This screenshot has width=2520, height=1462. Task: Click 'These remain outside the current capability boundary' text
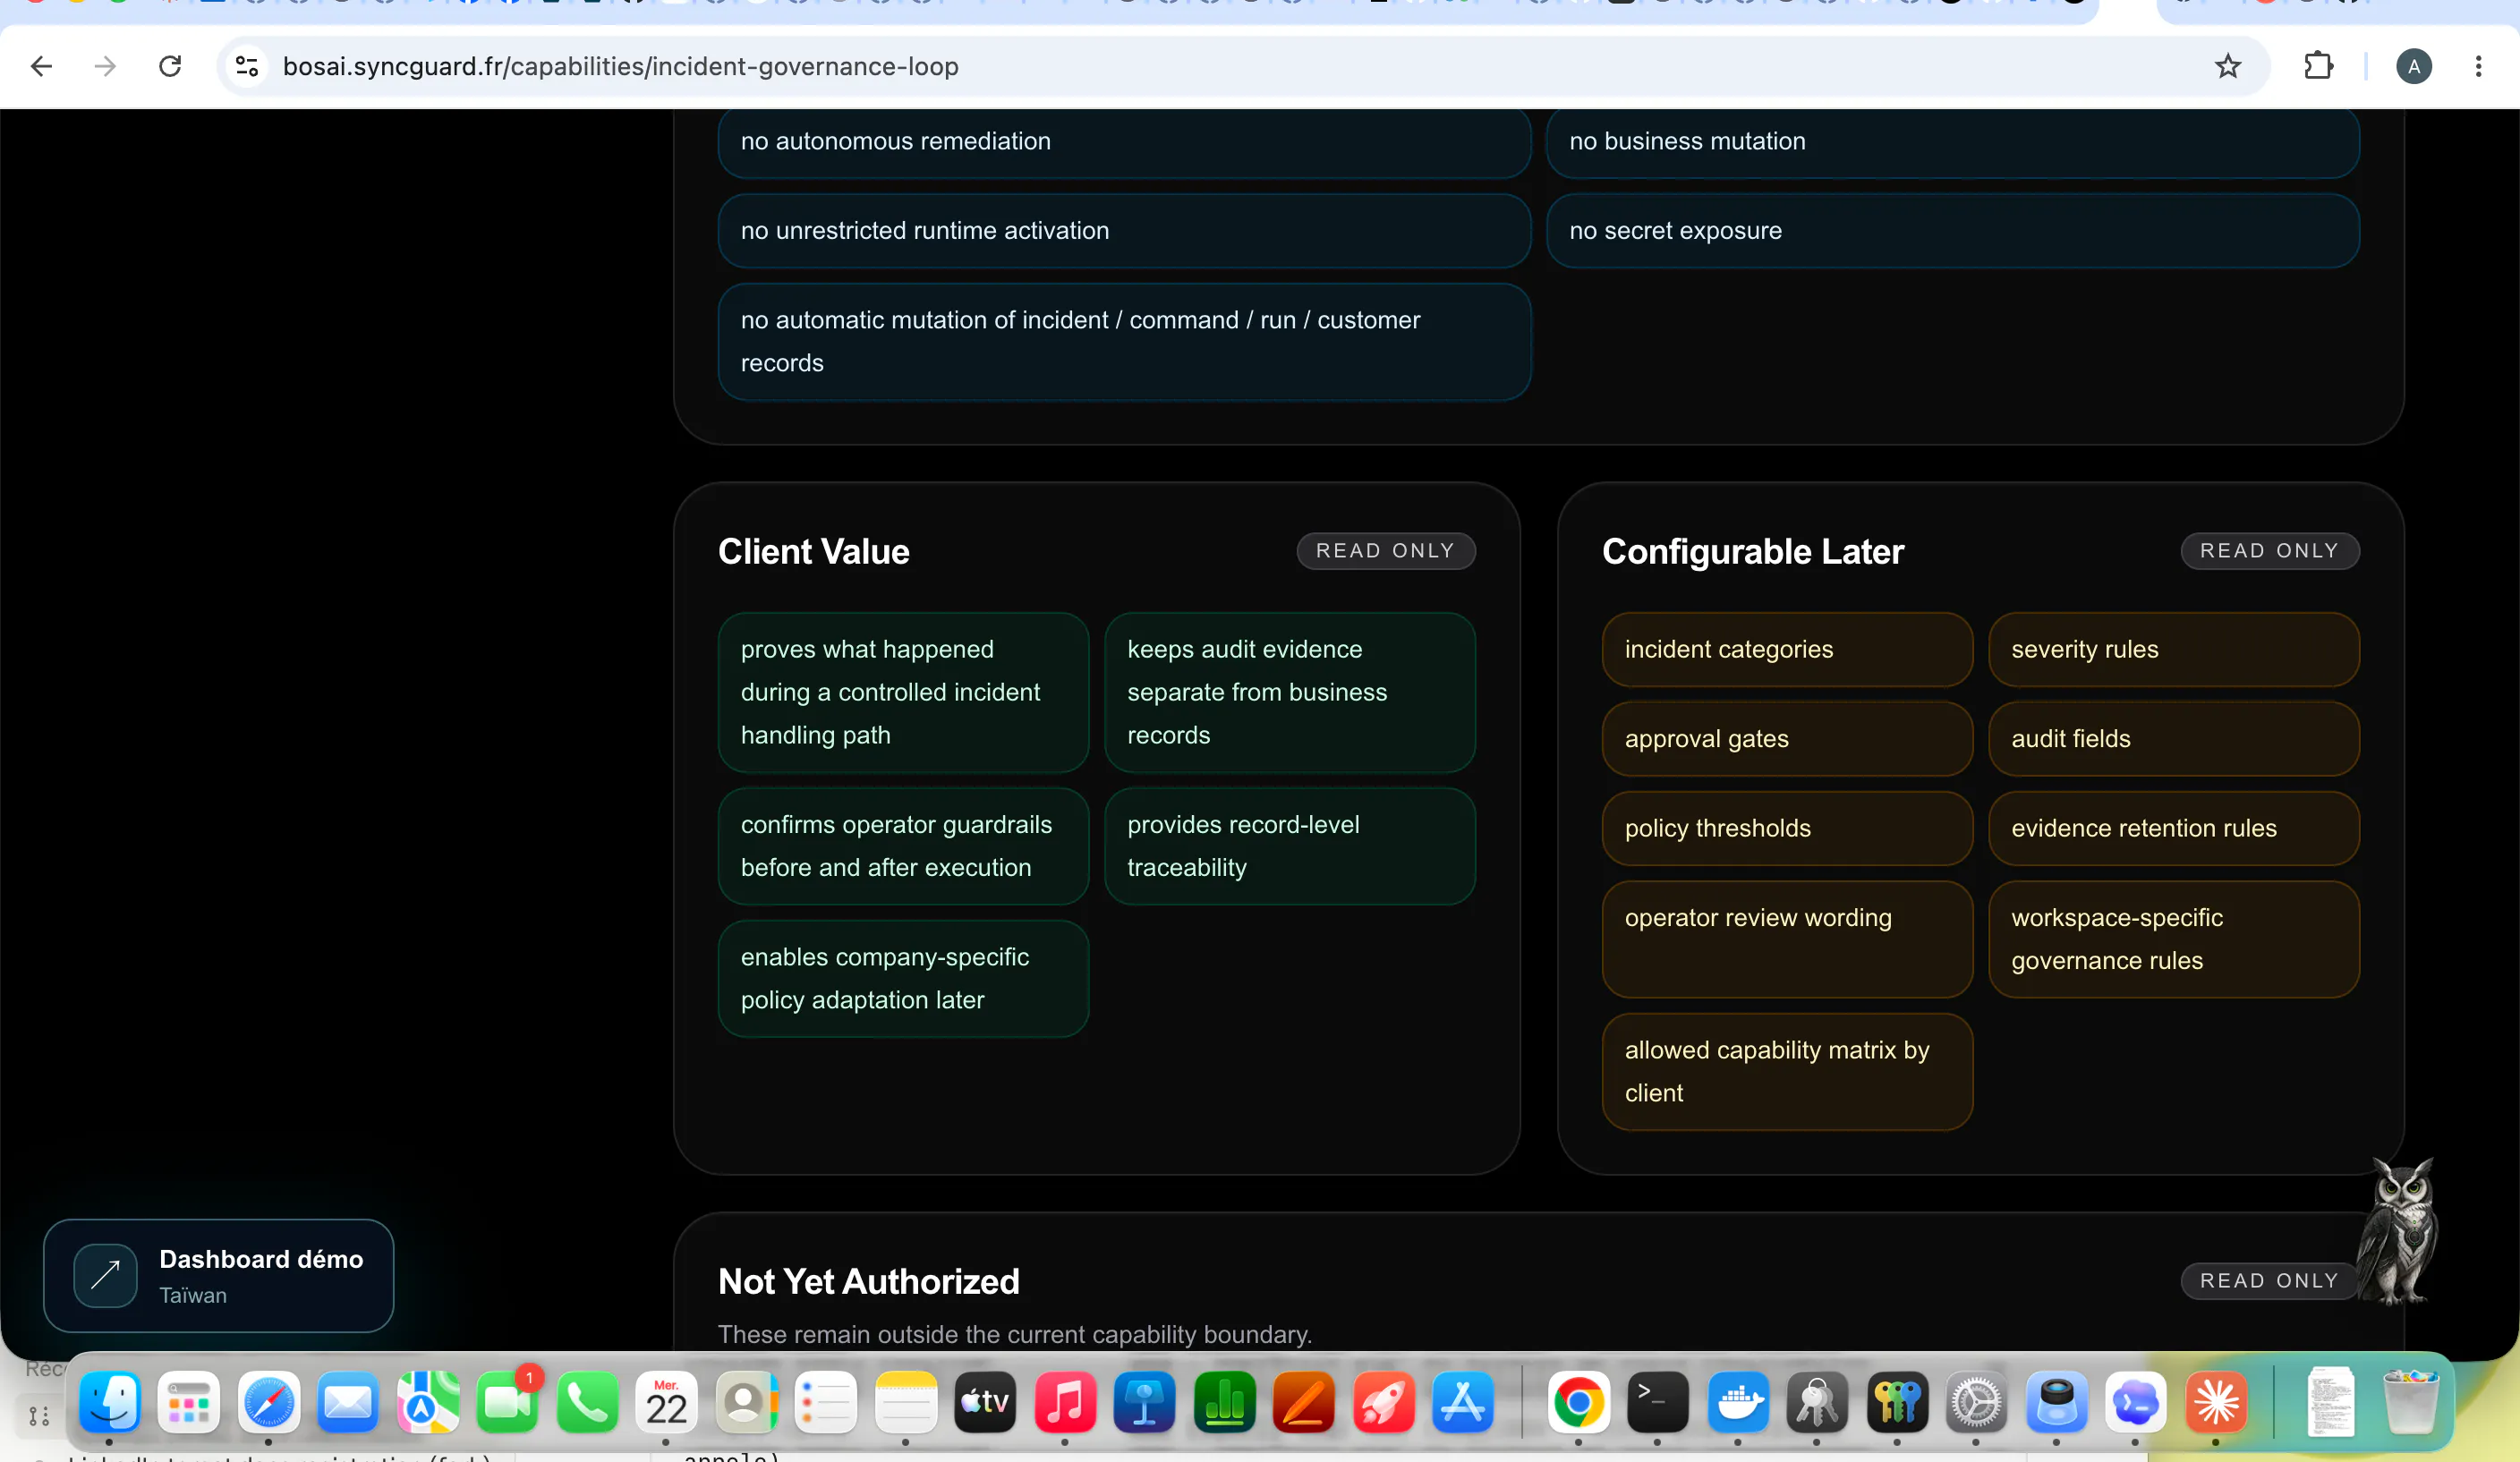(1014, 1334)
